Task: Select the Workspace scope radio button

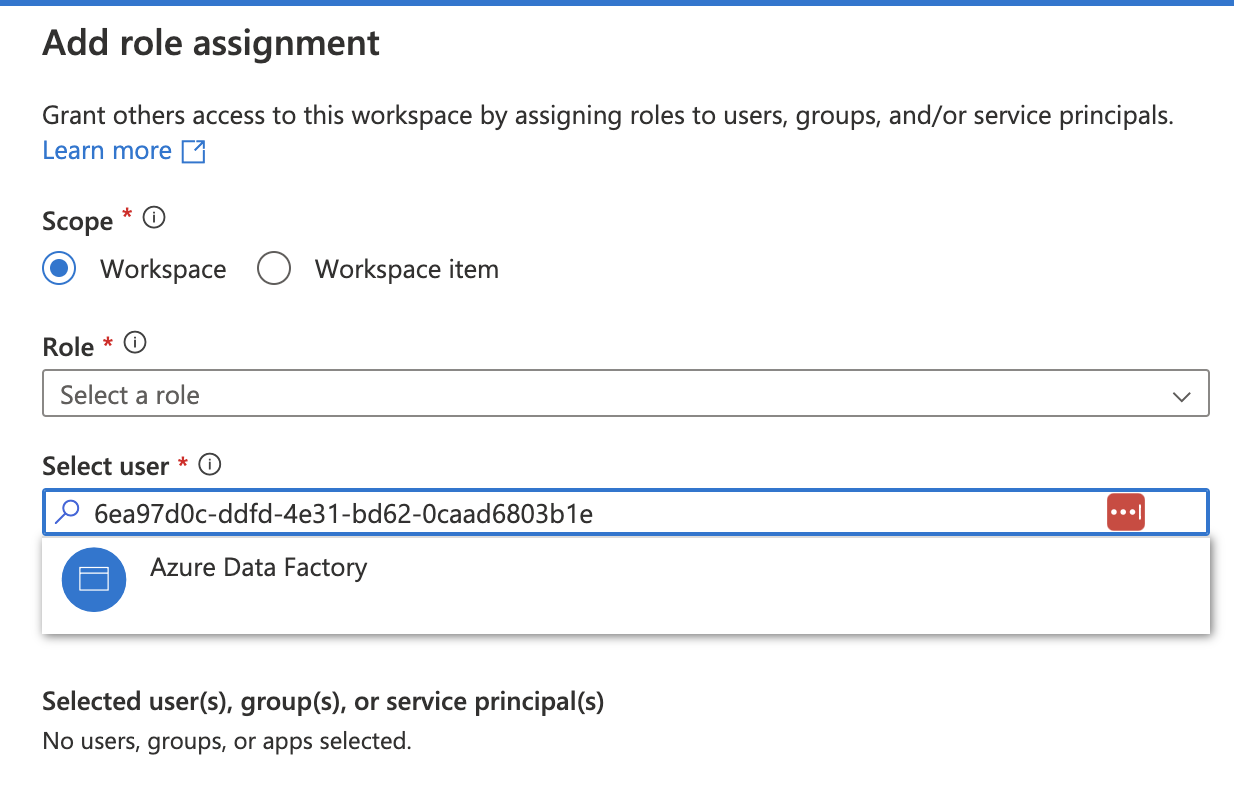Action: tap(59, 268)
